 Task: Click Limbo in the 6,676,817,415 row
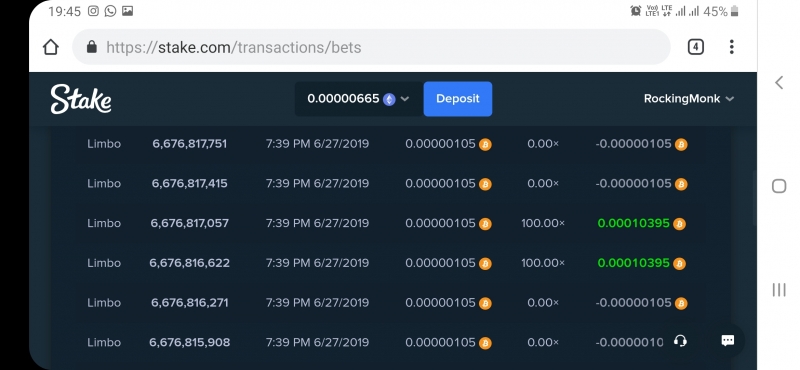click(104, 184)
